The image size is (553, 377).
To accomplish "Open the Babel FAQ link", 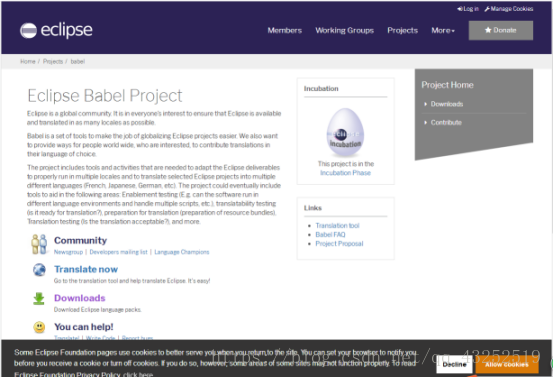I will coord(330,235).
